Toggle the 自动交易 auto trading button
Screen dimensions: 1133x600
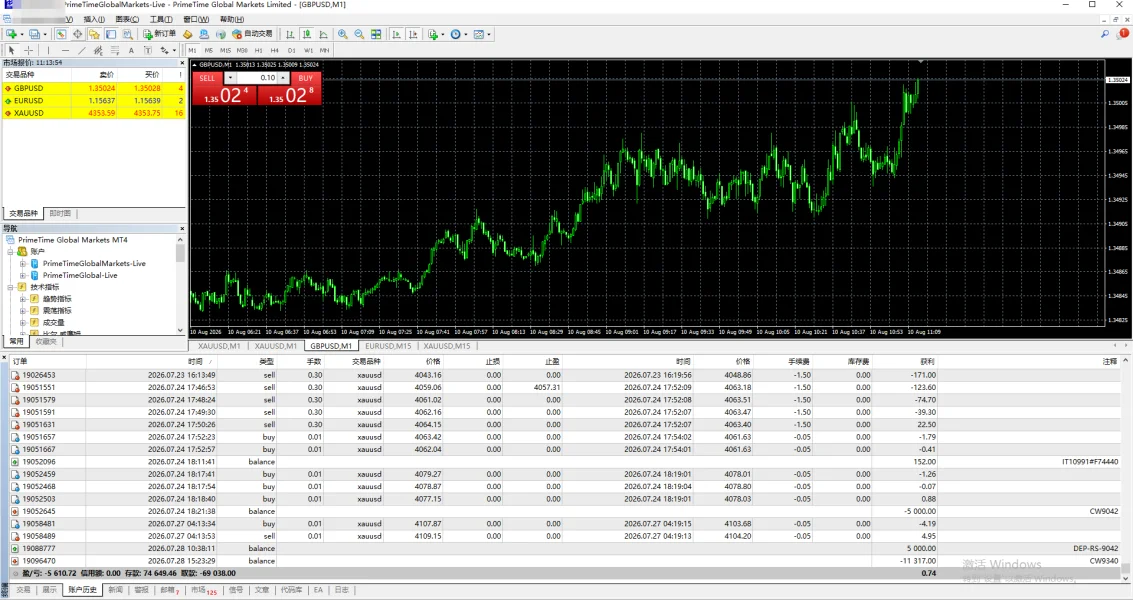tap(252, 34)
